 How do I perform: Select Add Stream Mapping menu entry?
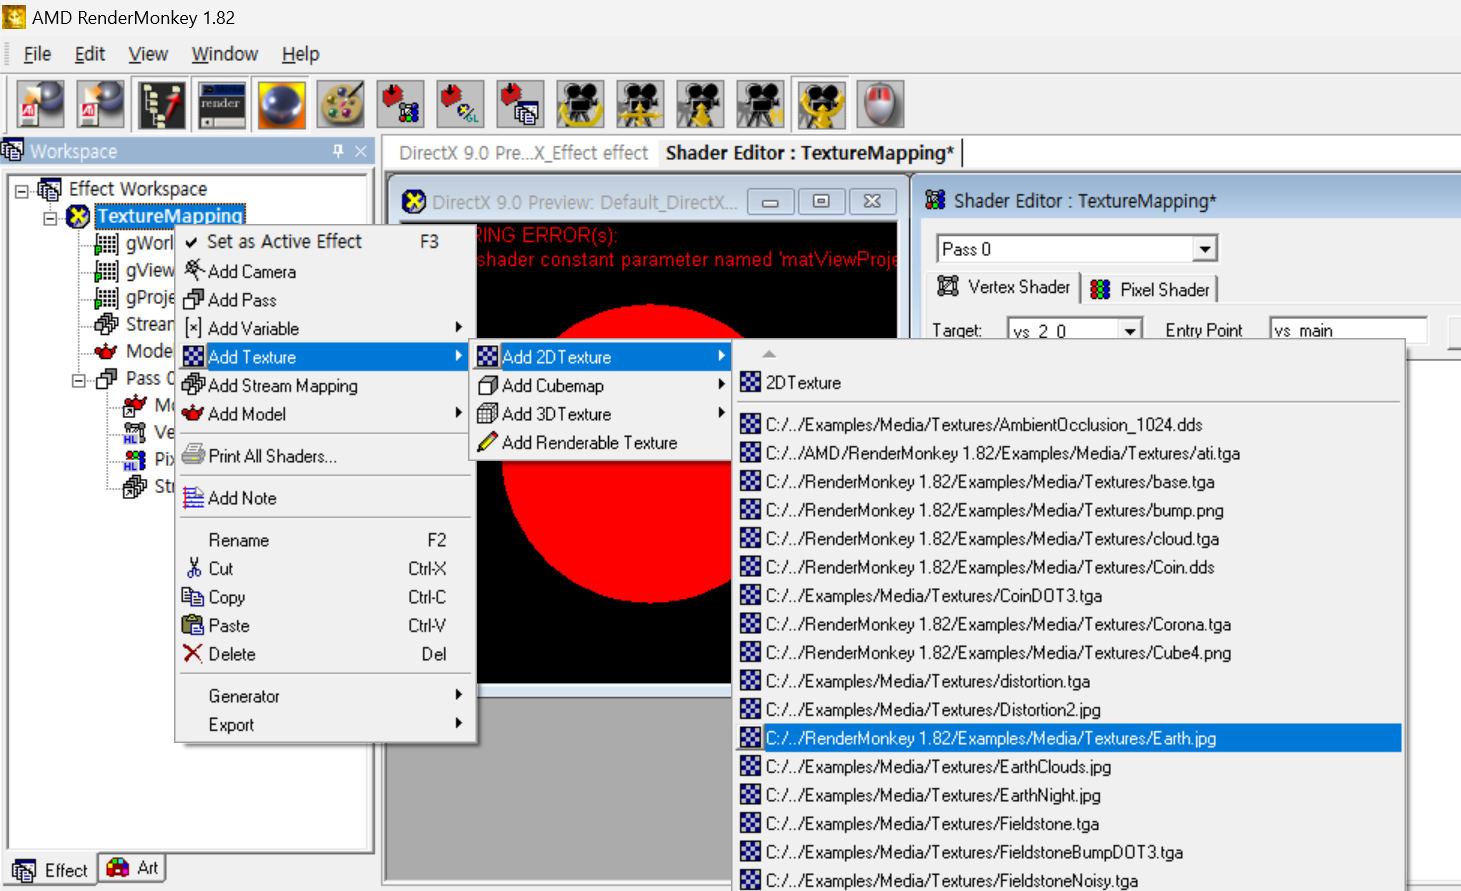point(324,385)
